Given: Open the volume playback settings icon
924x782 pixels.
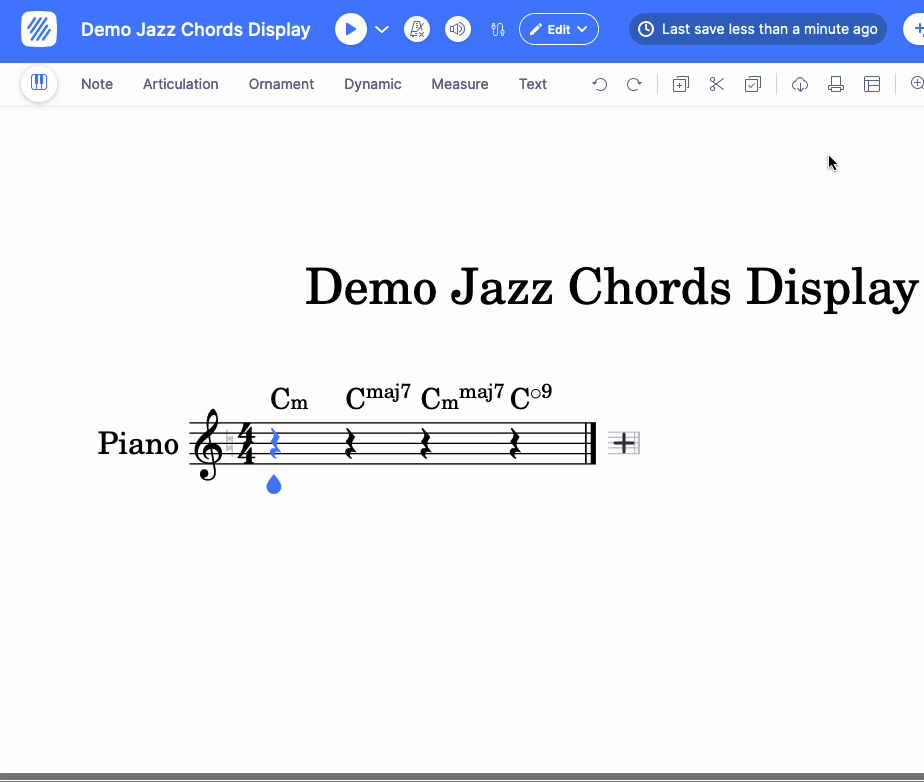Looking at the screenshot, I should [457, 30].
